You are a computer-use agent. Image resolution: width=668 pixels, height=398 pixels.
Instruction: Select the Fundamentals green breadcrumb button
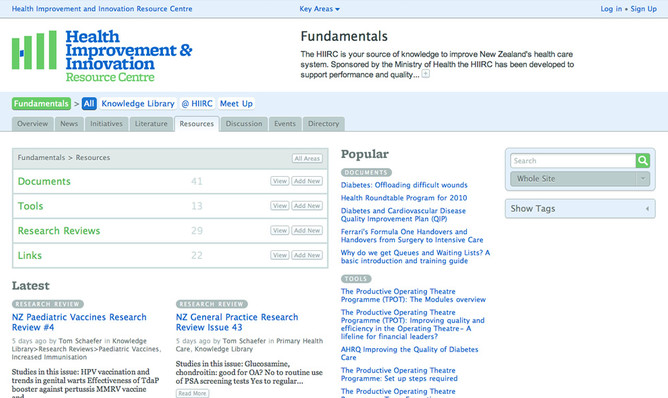click(x=41, y=104)
